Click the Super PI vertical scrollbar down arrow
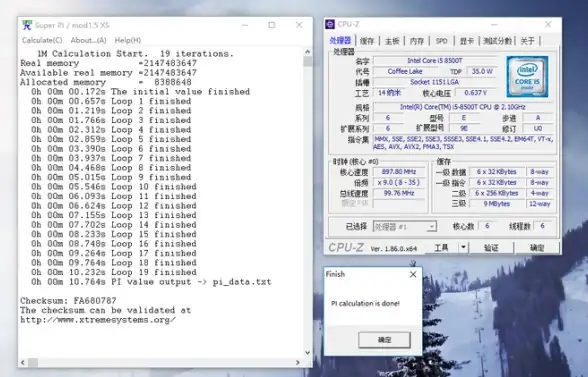This screenshot has width=588, height=377. (308, 352)
